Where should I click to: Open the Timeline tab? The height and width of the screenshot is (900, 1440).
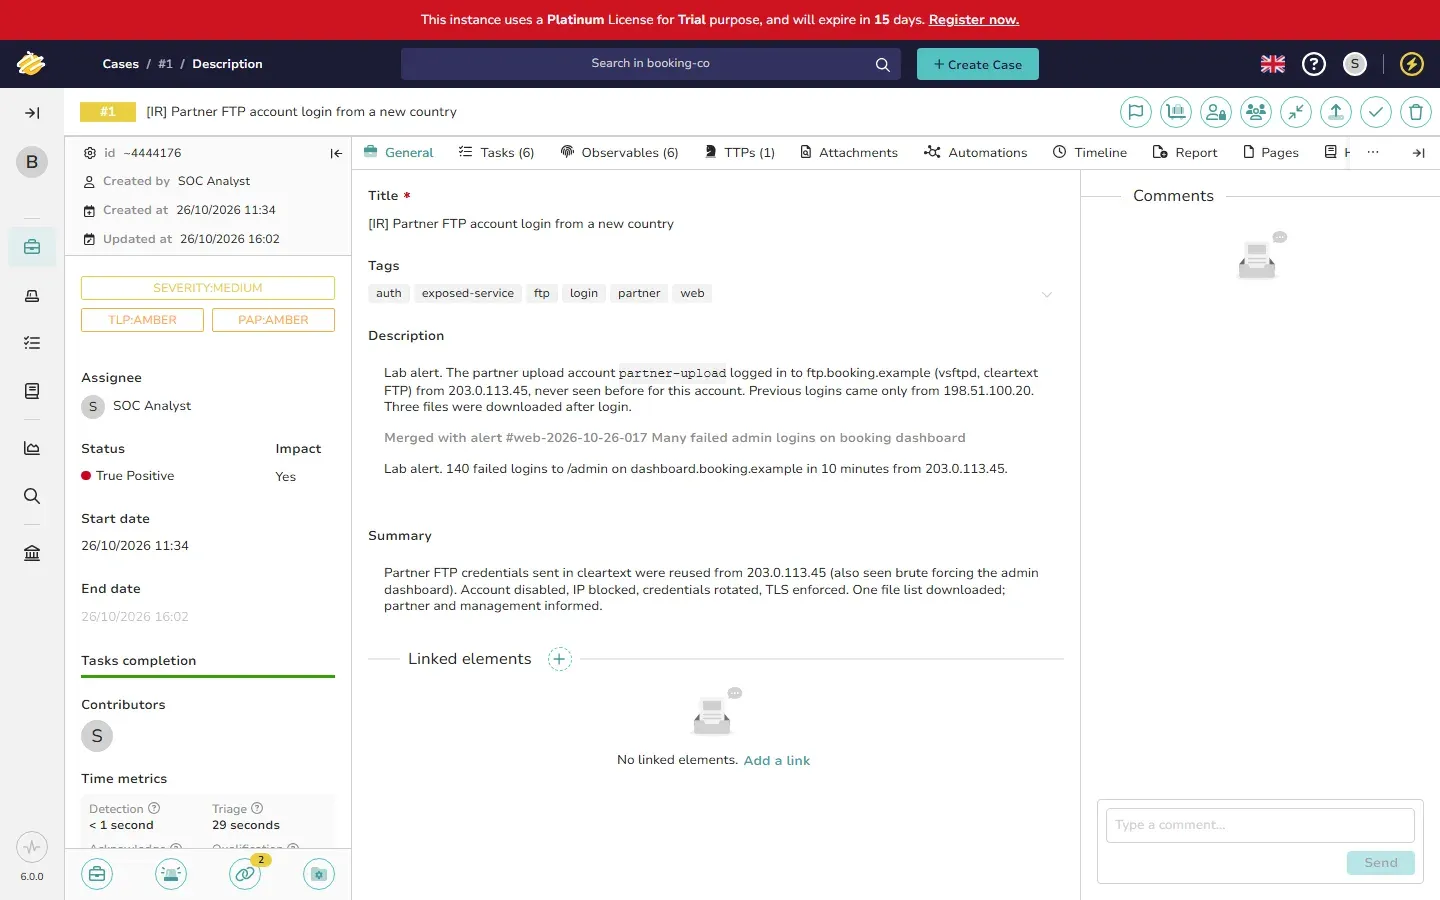tap(1090, 152)
